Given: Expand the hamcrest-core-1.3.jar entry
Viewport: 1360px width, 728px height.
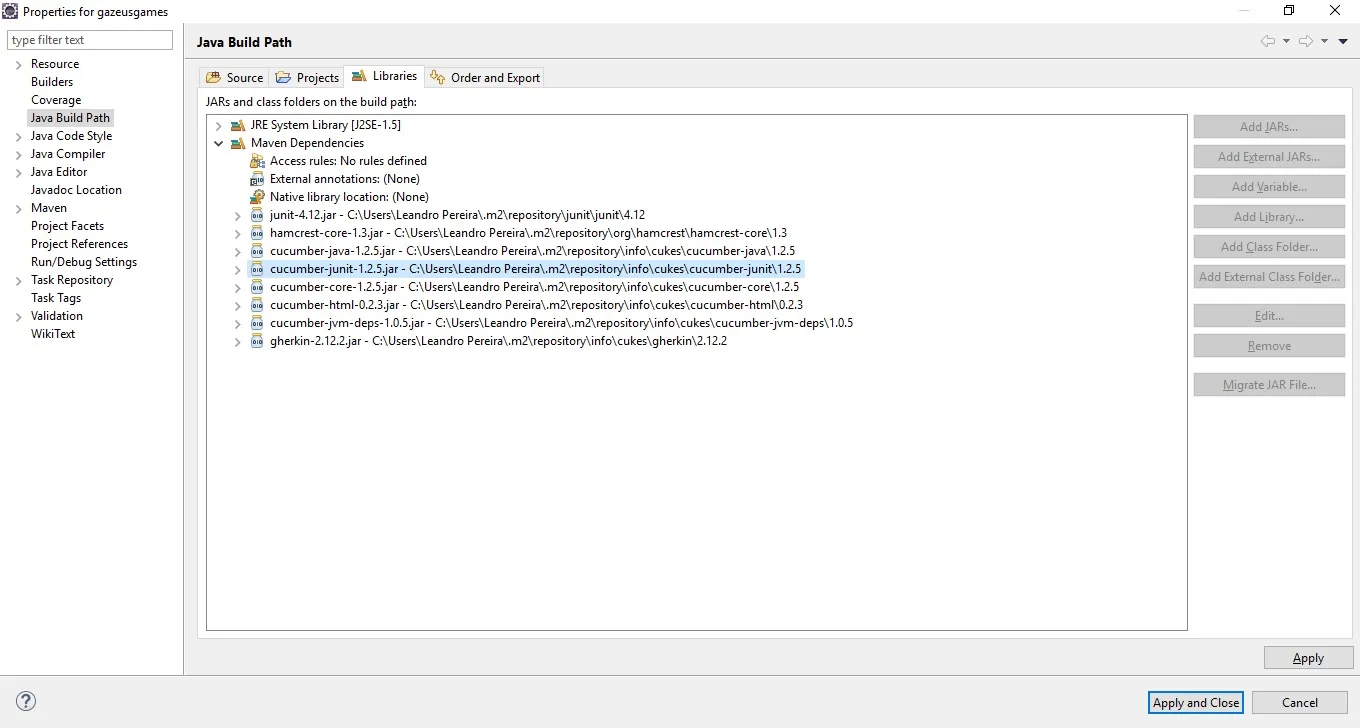Looking at the screenshot, I should pos(238,233).
